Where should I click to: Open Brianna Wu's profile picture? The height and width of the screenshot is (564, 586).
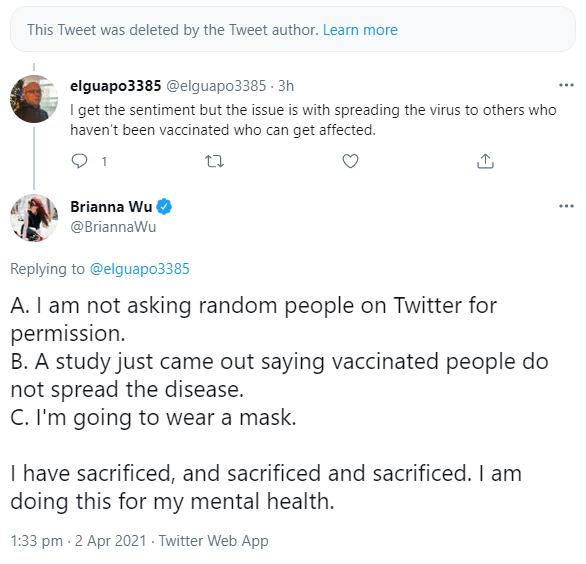(34, 218)
